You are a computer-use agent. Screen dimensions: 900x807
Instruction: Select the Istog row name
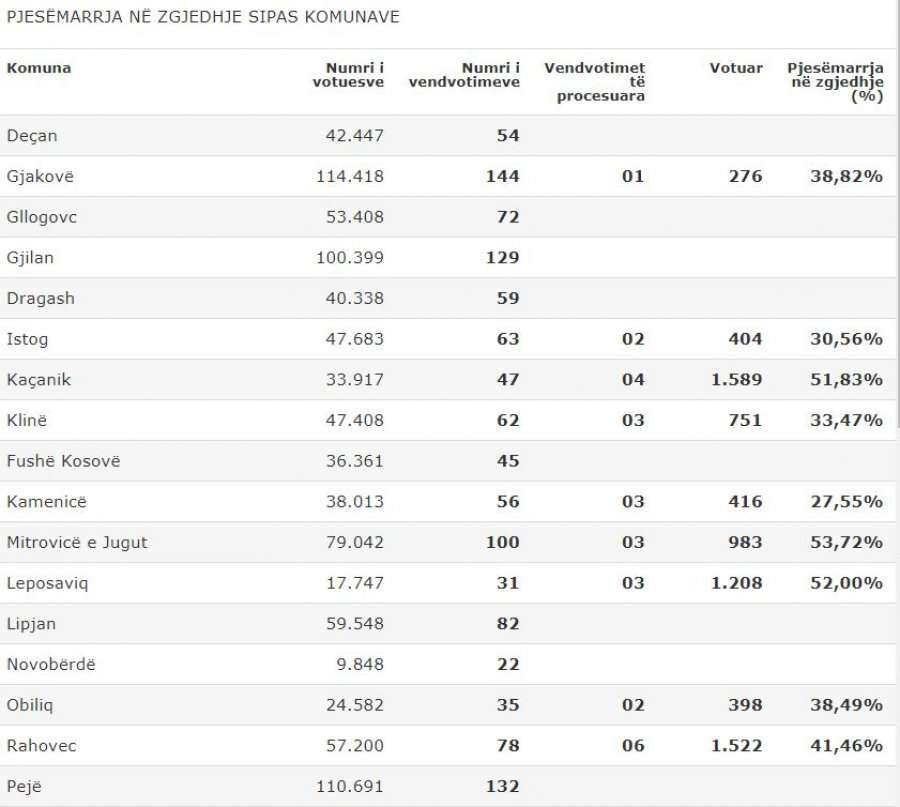pos(27,339)
